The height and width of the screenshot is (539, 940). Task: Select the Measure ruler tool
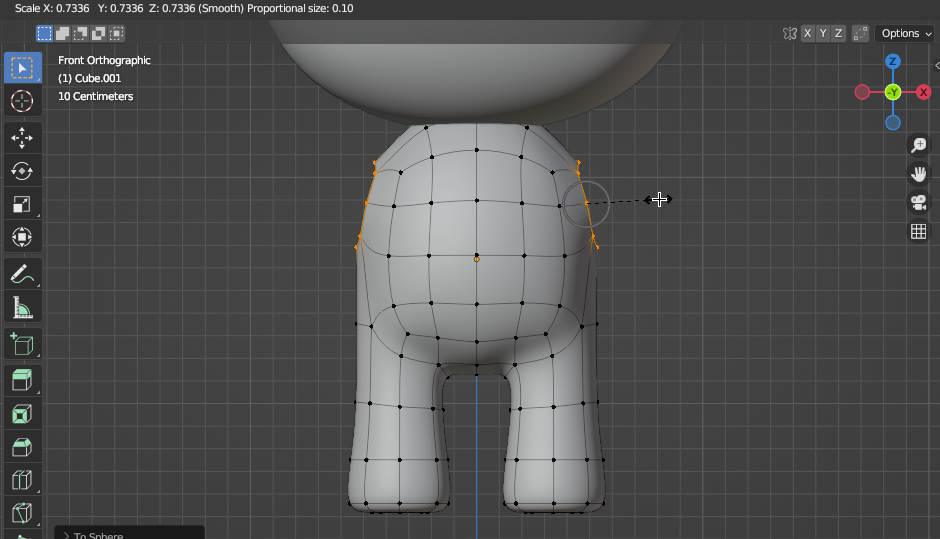point(22,307)
